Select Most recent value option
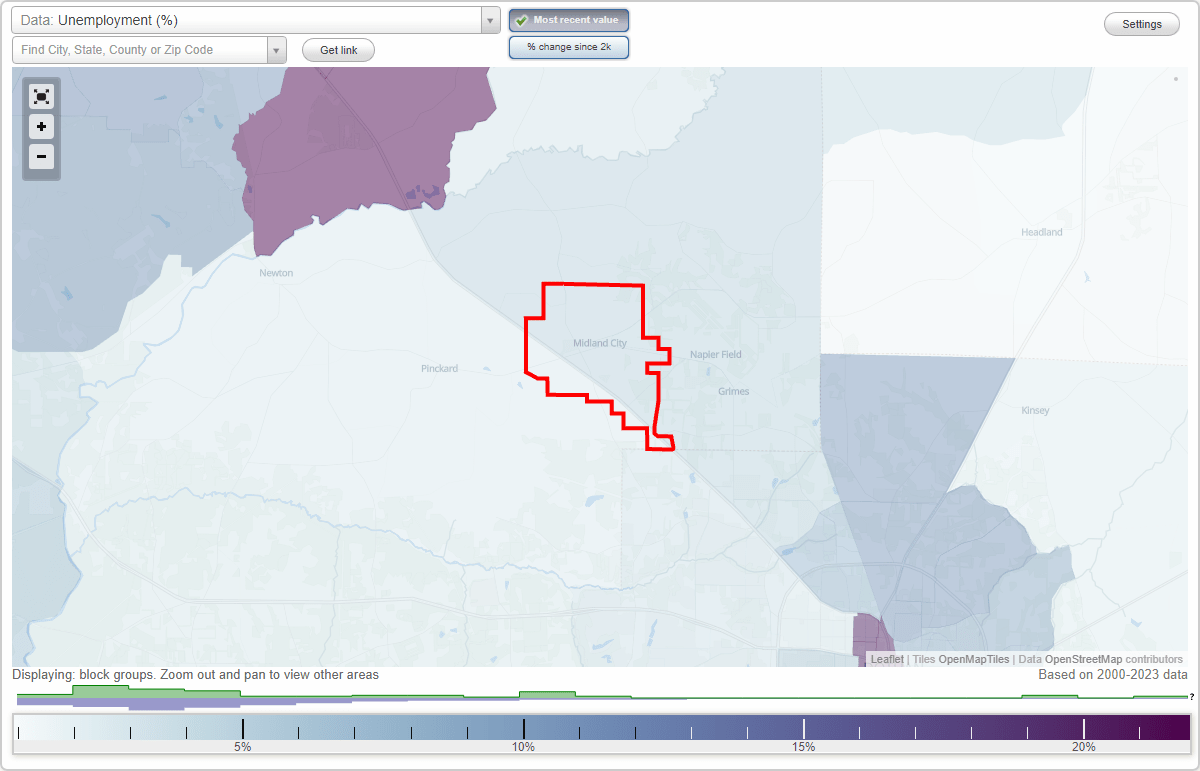 (569, 20)
